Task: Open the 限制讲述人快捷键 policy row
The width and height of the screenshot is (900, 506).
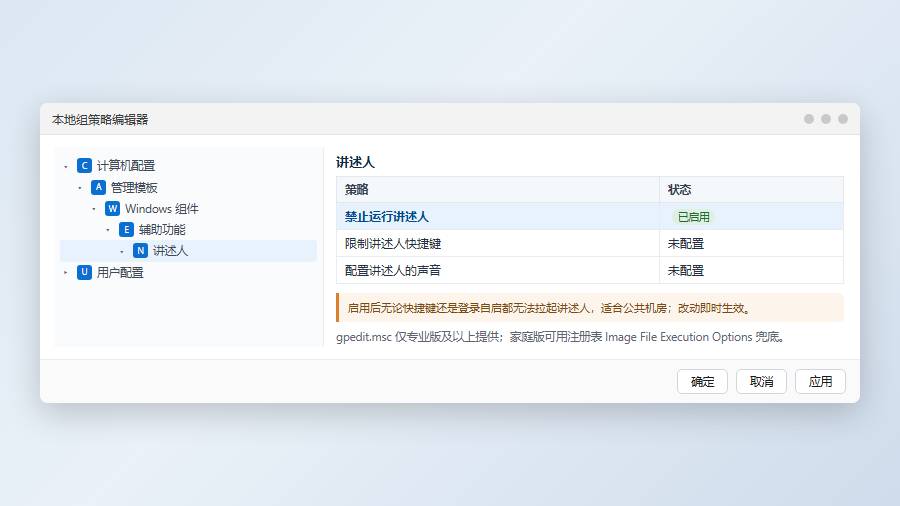Action: tap(589, 243)
